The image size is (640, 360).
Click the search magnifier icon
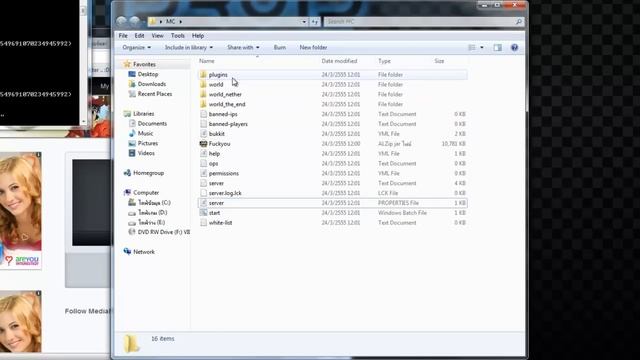coord(519,22)
